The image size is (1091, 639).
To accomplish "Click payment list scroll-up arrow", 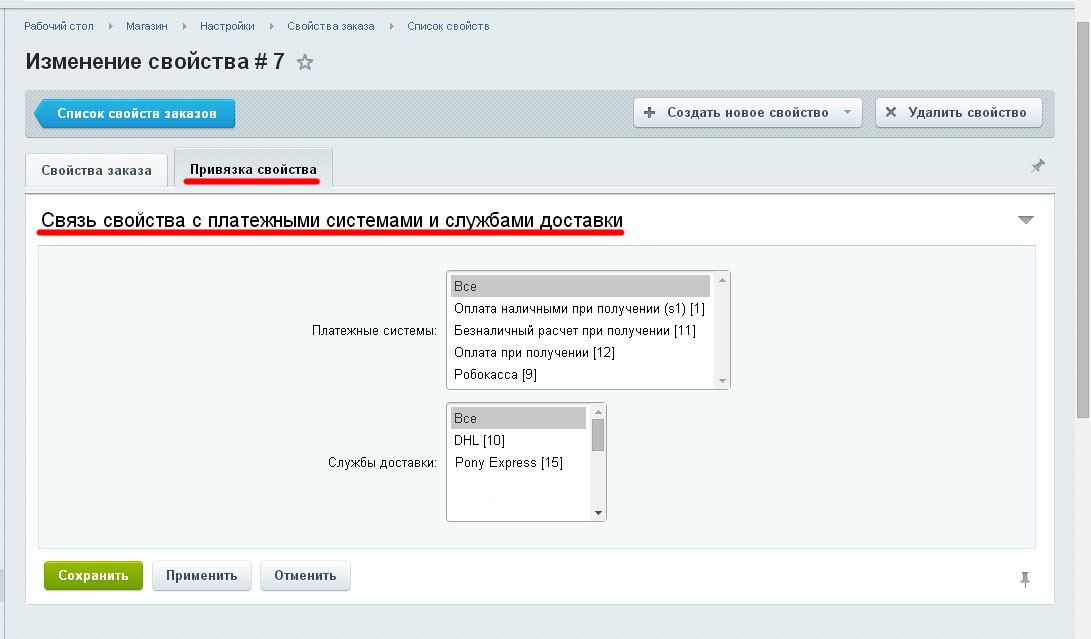I will click(722, 280).
